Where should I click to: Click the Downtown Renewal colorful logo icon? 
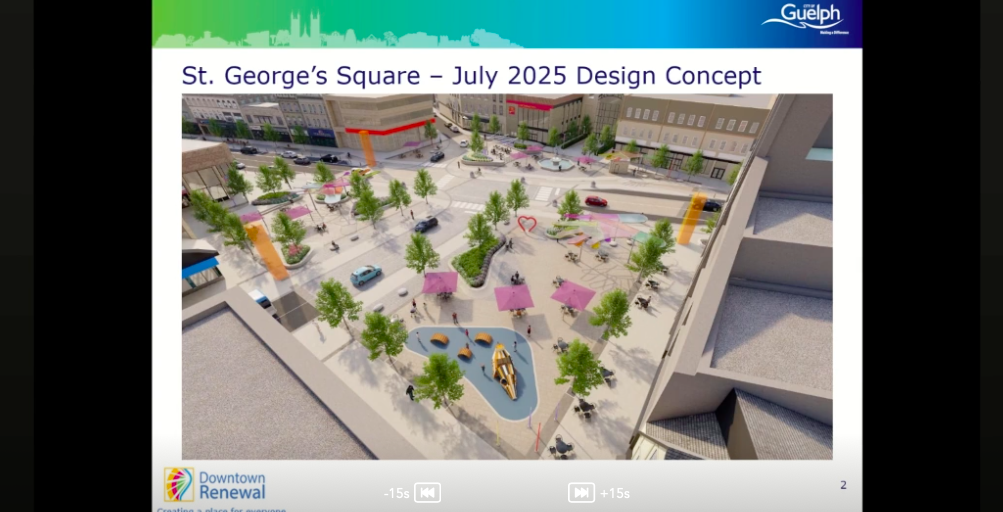(179, 484)
